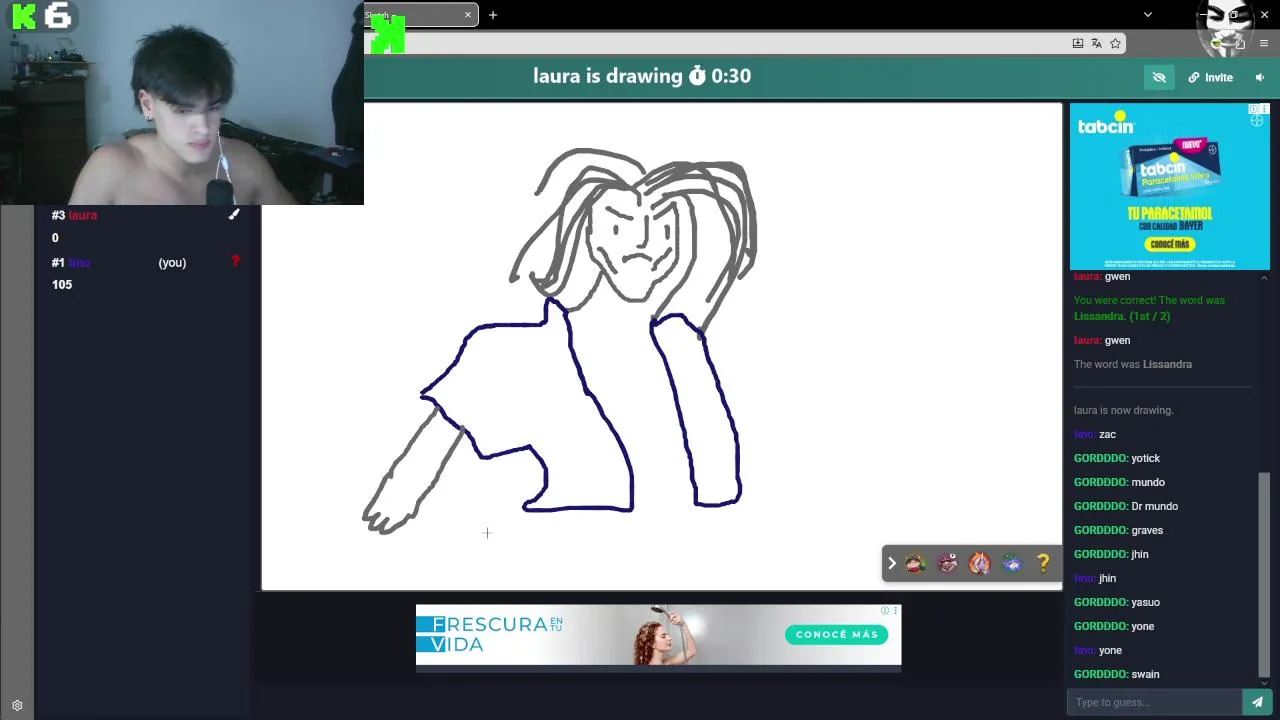Send the blue sparkle character emote
This screenshot has height=720, width=1280.
[1011, 564]
